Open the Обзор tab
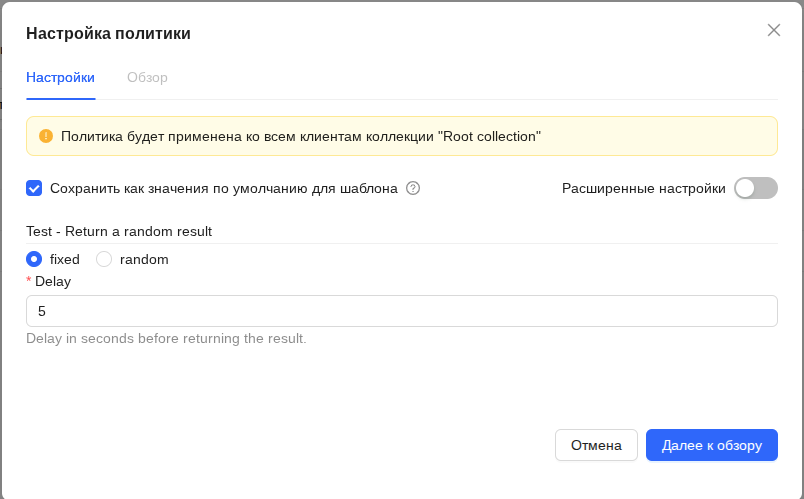804x499 pixels. point(147,77)
